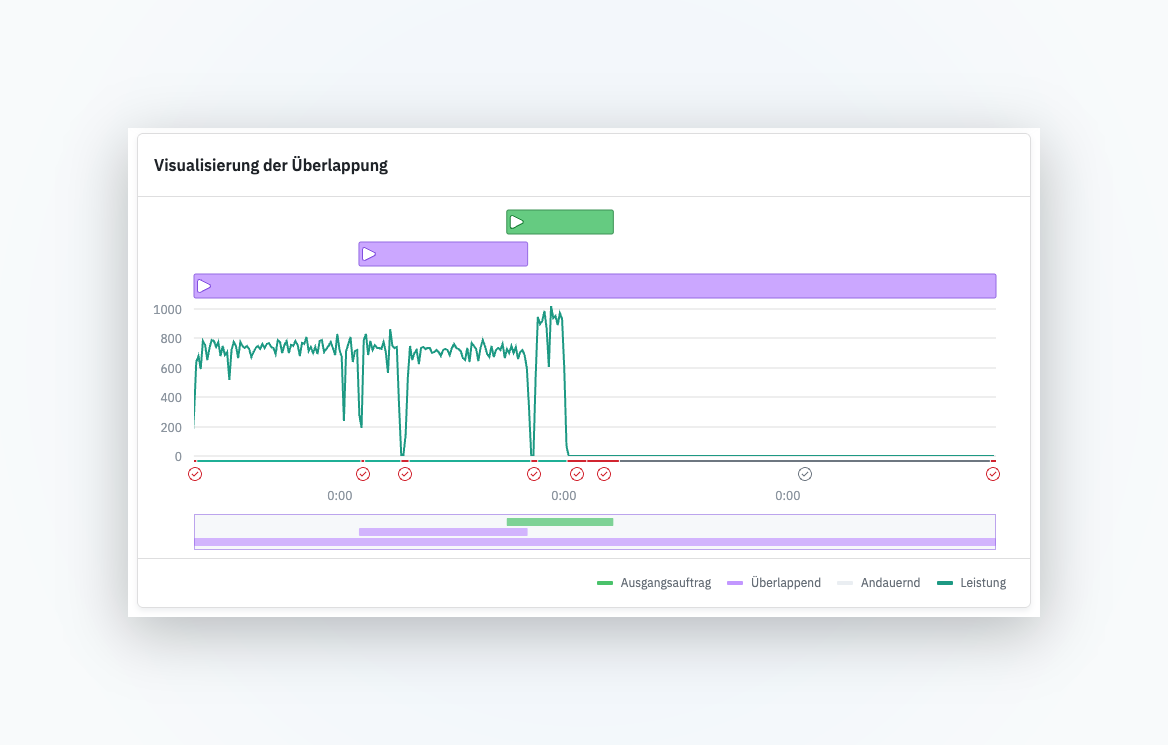Click the 400 y-axis label
This screenshot has width=1168, height=745.
click(171, 398)
